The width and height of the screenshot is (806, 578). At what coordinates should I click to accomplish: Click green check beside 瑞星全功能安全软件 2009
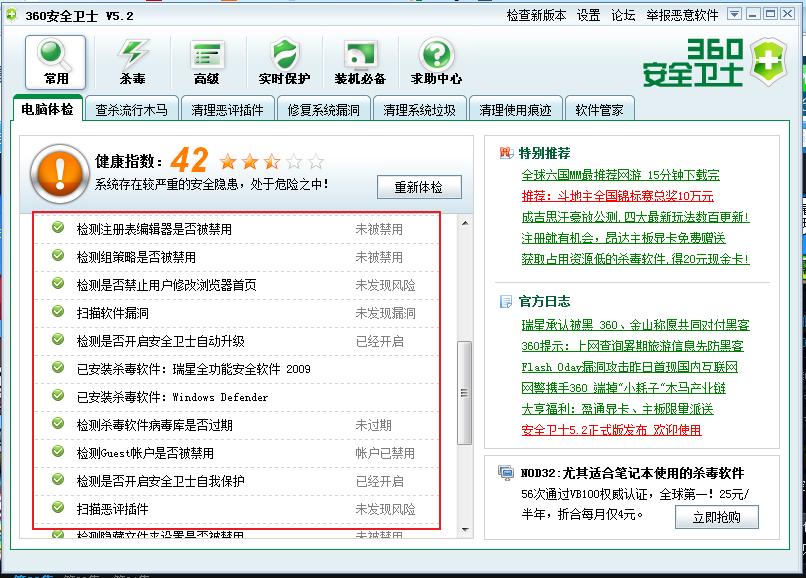[58, 368]
